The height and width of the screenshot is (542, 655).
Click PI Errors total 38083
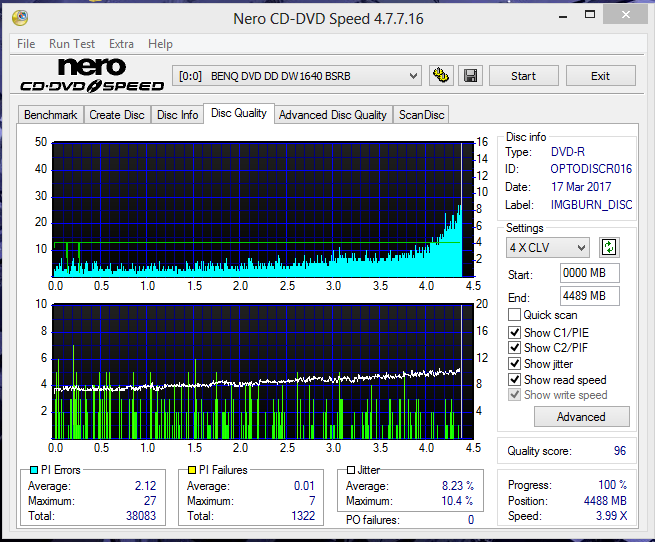(141, 516)
